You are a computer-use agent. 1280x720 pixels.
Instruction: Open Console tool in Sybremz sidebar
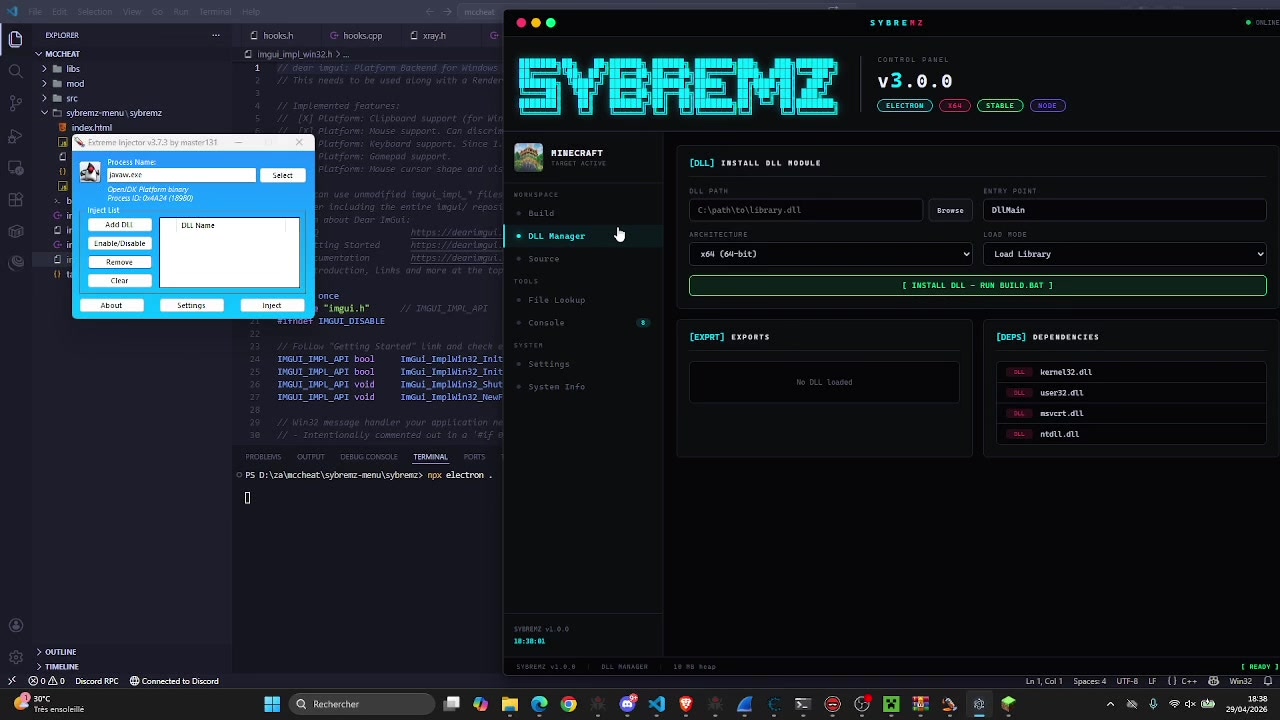(585, 323)
